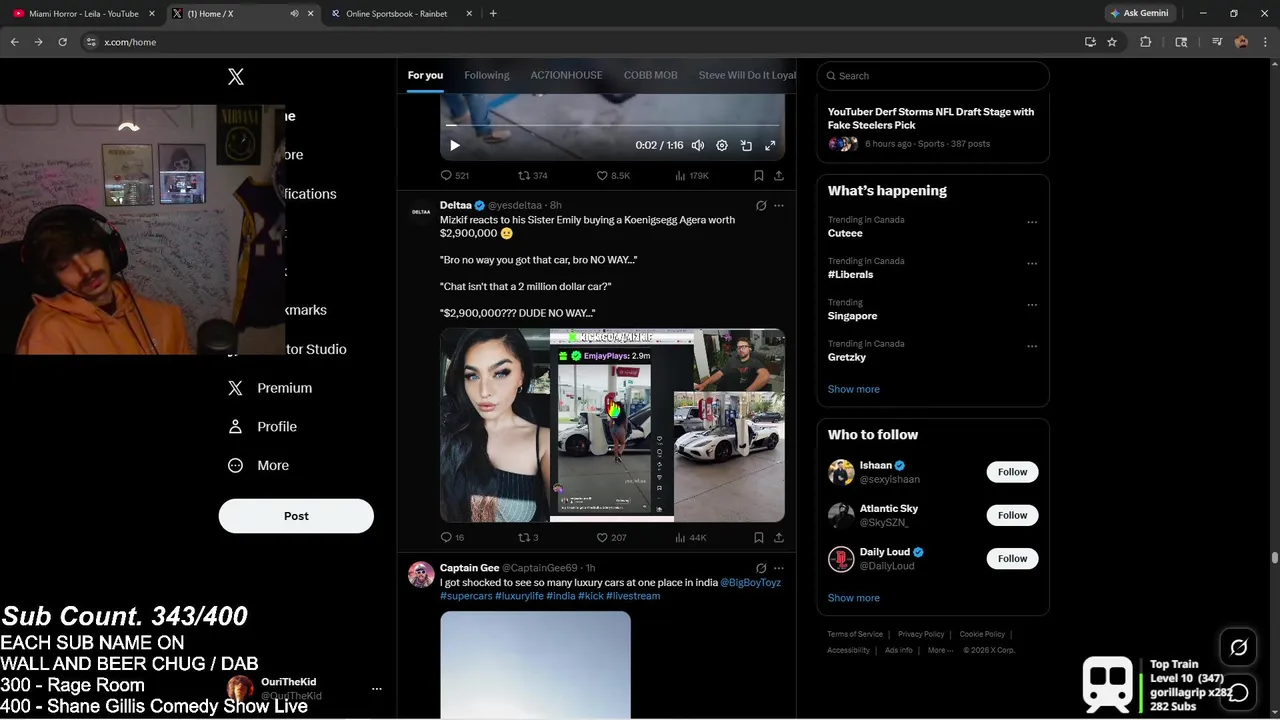
Task: Click @BigBoyToyz mention link
Action: (750, 582)
